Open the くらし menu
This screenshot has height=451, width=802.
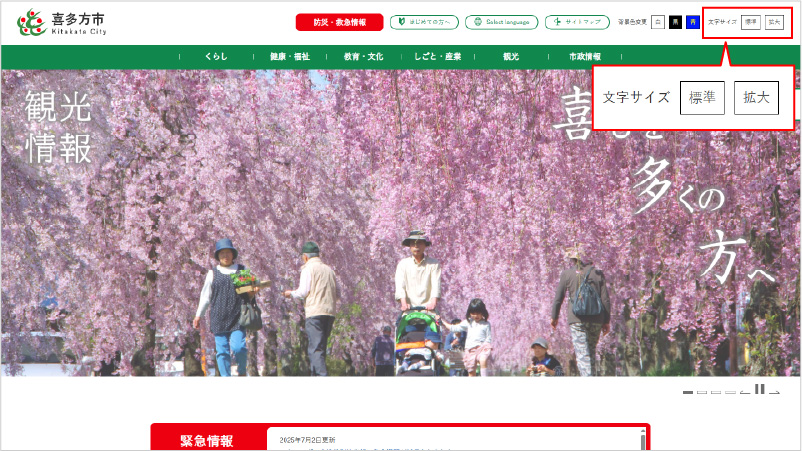click(216, 57)
